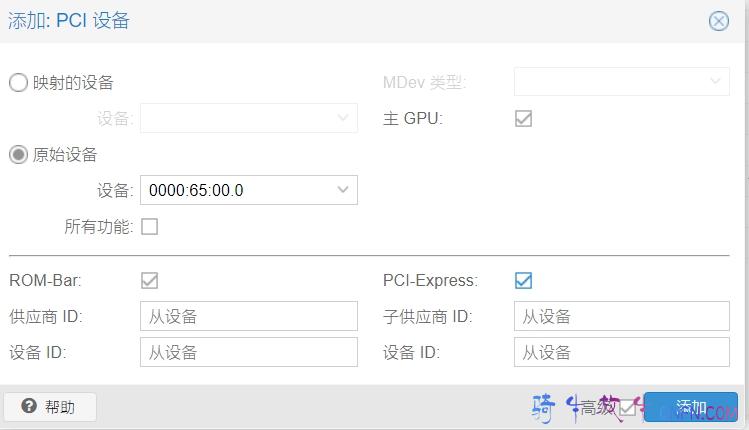Toggle the ROM-Bar checkbox
The image size is (749, 430).
149,281
